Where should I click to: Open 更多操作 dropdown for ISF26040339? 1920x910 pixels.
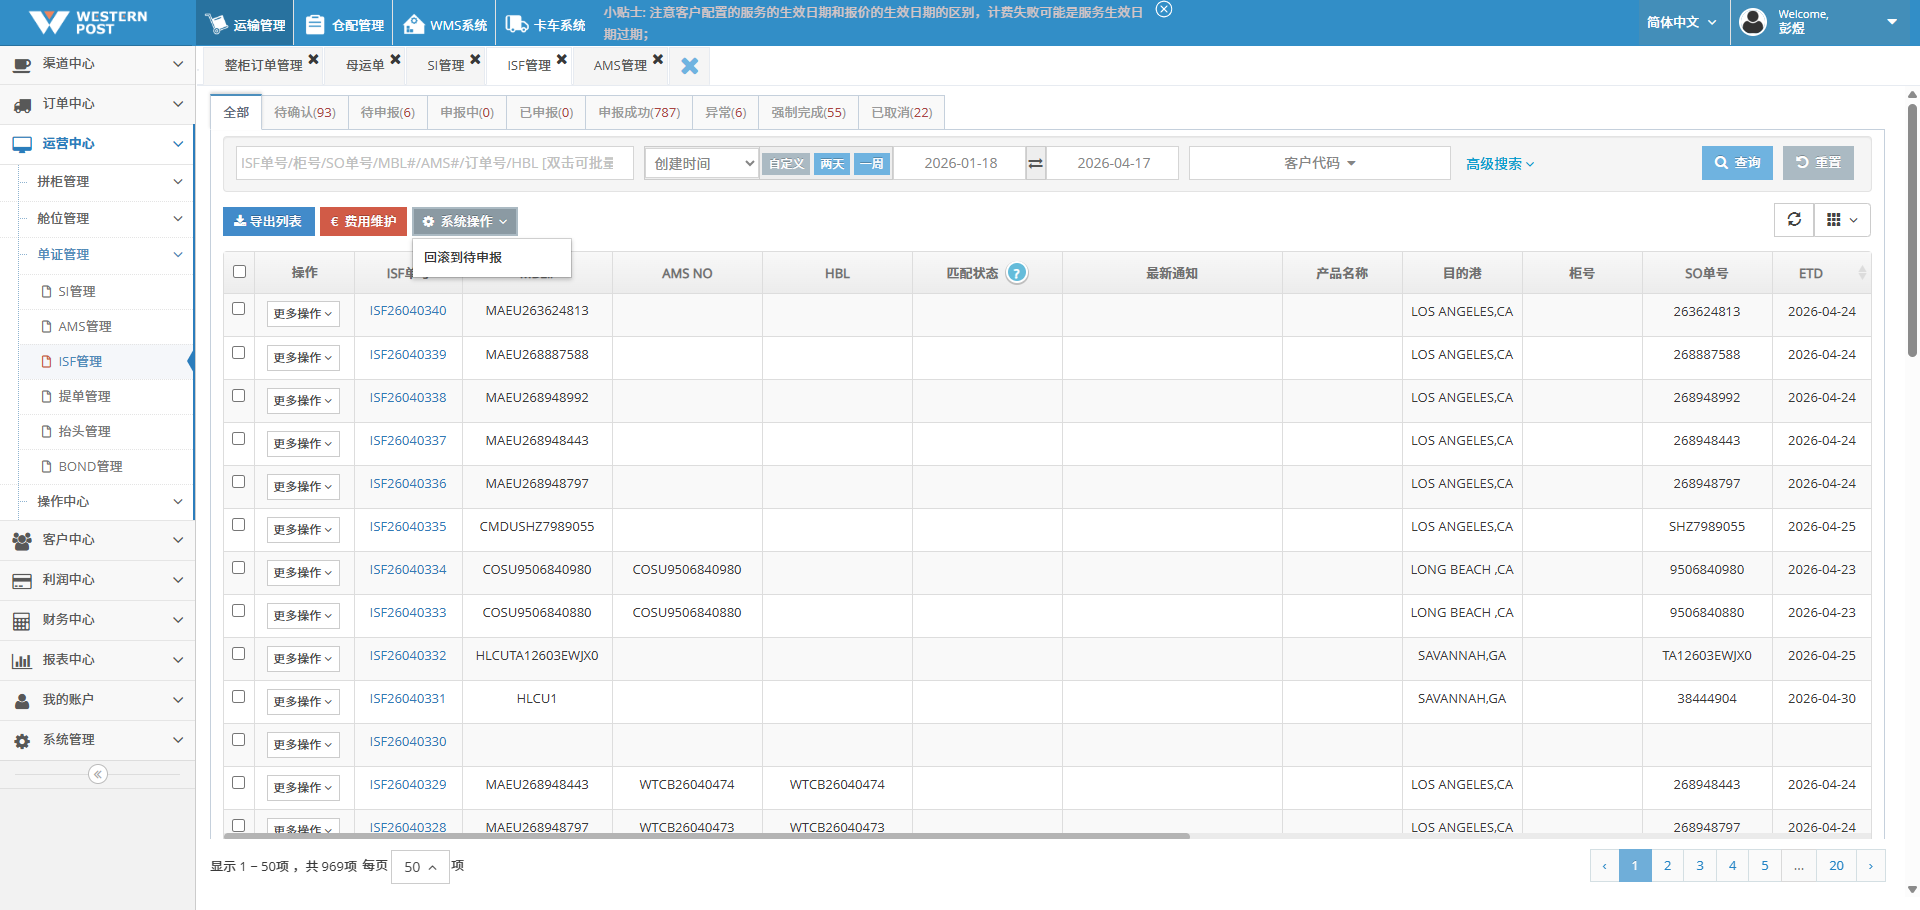tap(302, 358)
